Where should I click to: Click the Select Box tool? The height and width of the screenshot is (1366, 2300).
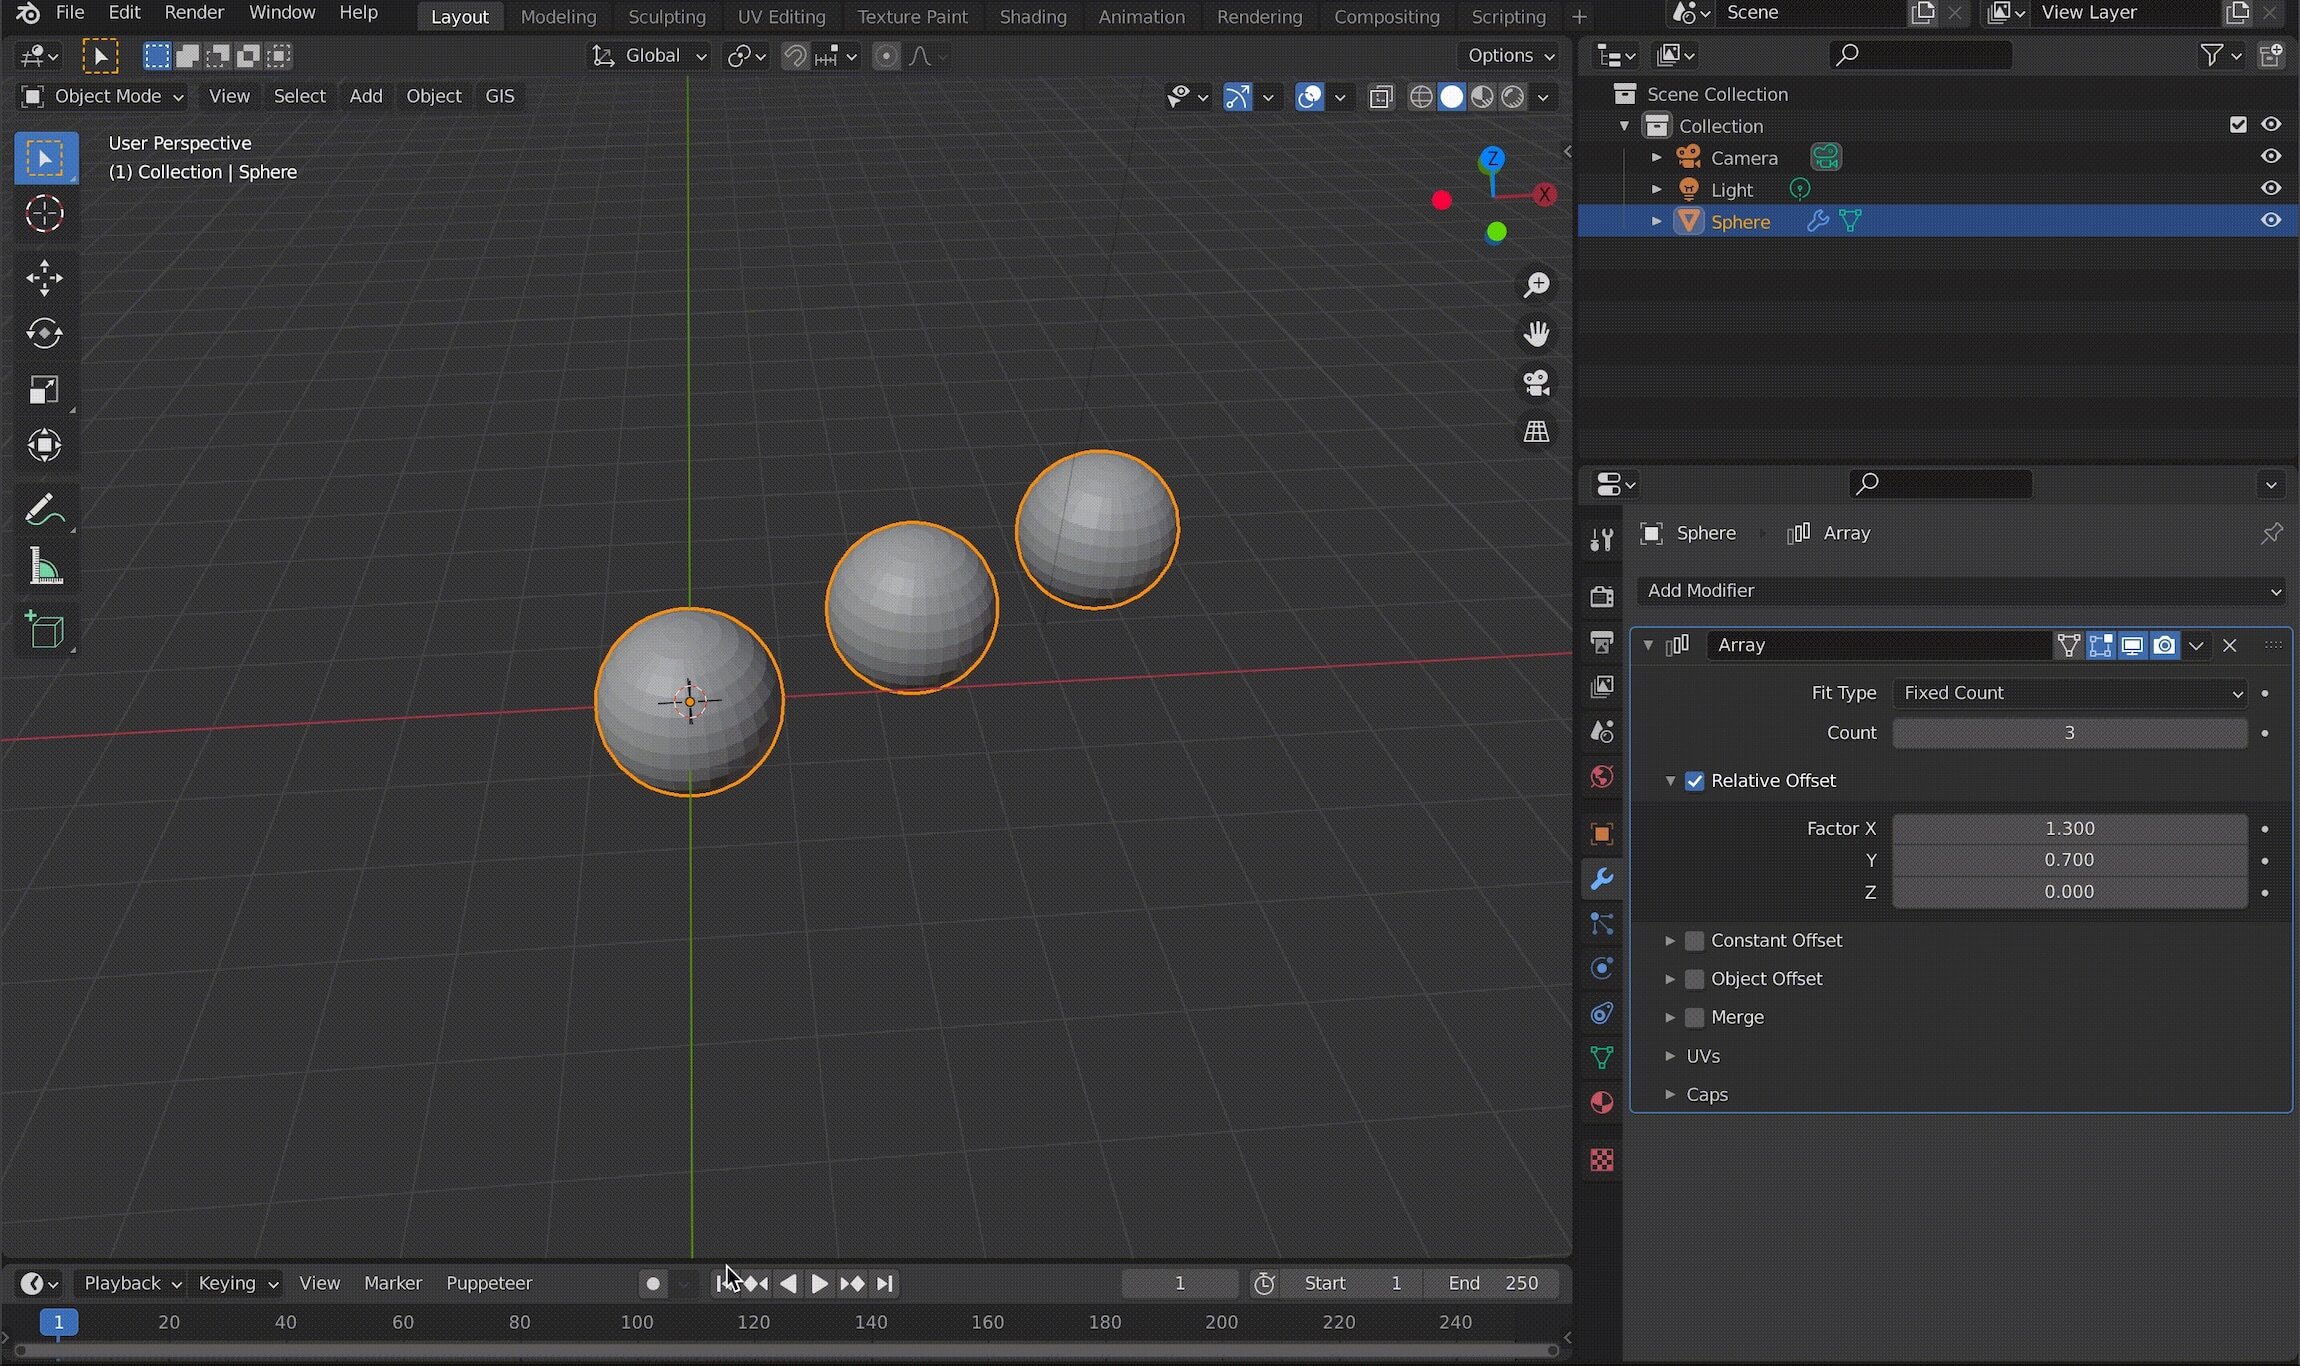point(44,158)
